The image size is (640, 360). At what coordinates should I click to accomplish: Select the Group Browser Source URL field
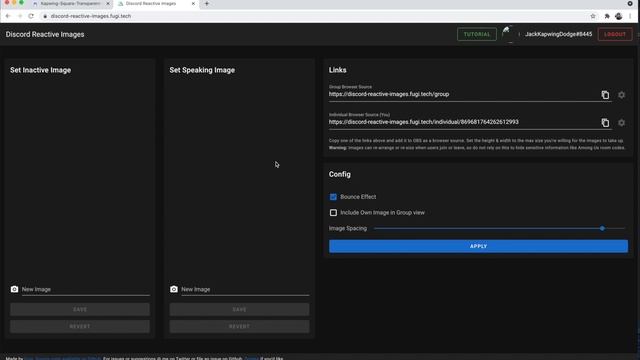pyautogui.click(x=463, y=94)
